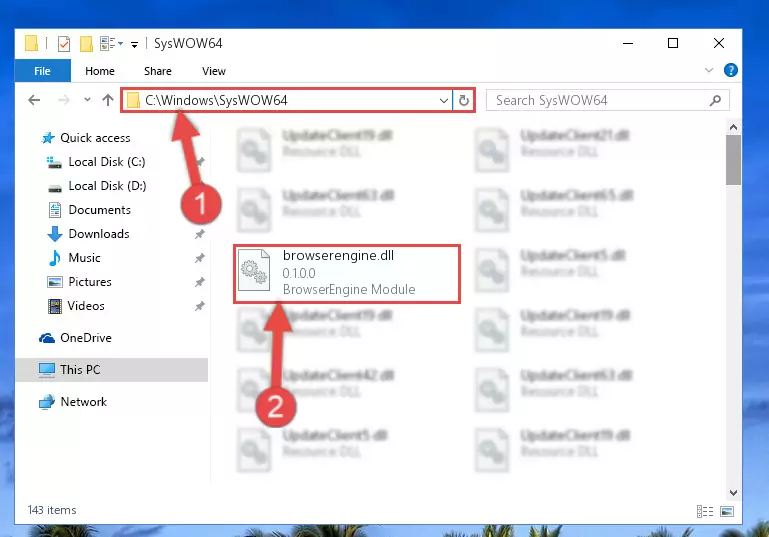
Task: Click the vertical scrollbar thumb
Action: pyautogui.click(x=733, y=160)
